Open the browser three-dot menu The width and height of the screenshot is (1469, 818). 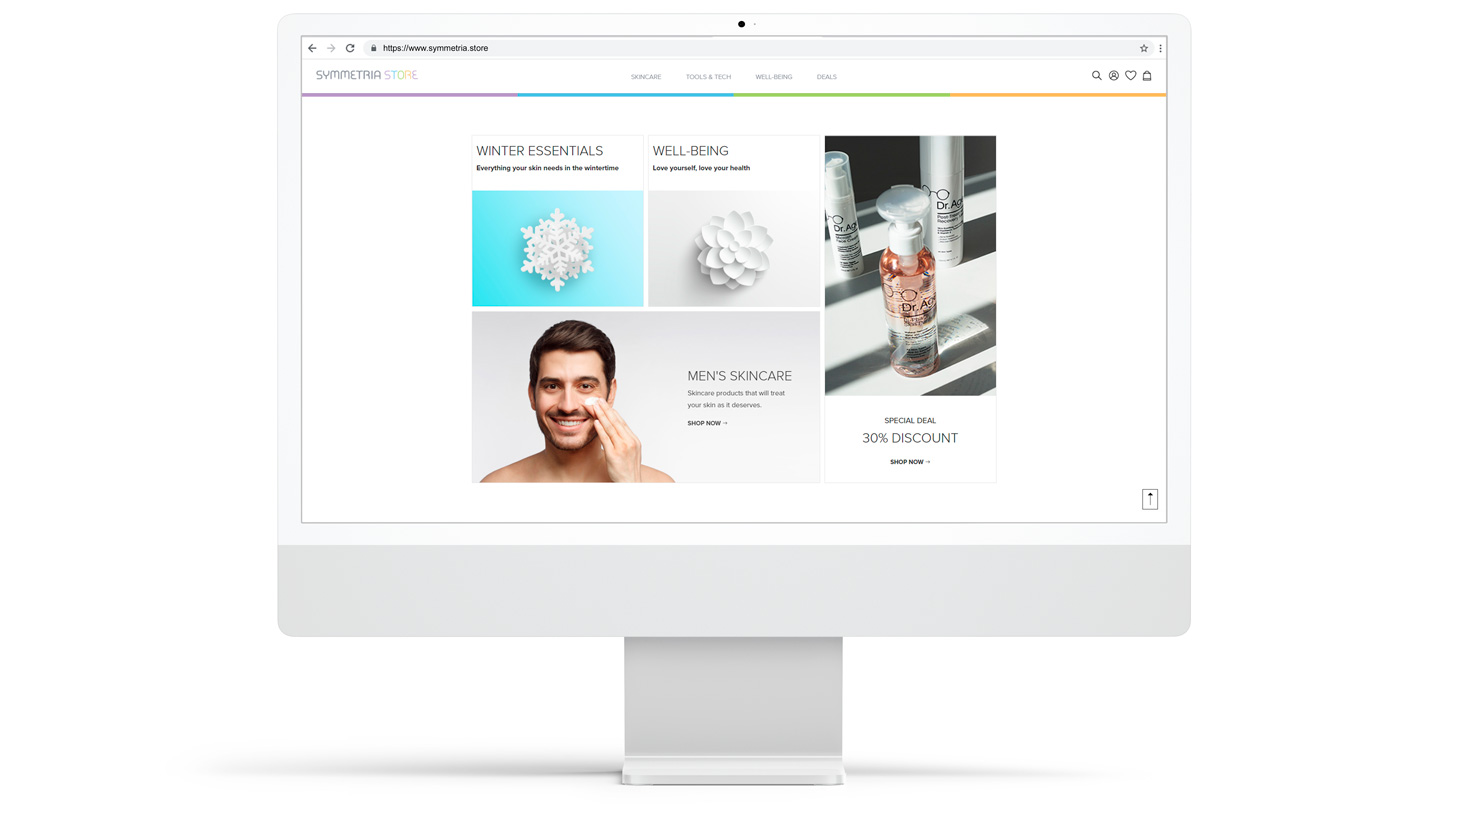click(x=1160, y=48)
